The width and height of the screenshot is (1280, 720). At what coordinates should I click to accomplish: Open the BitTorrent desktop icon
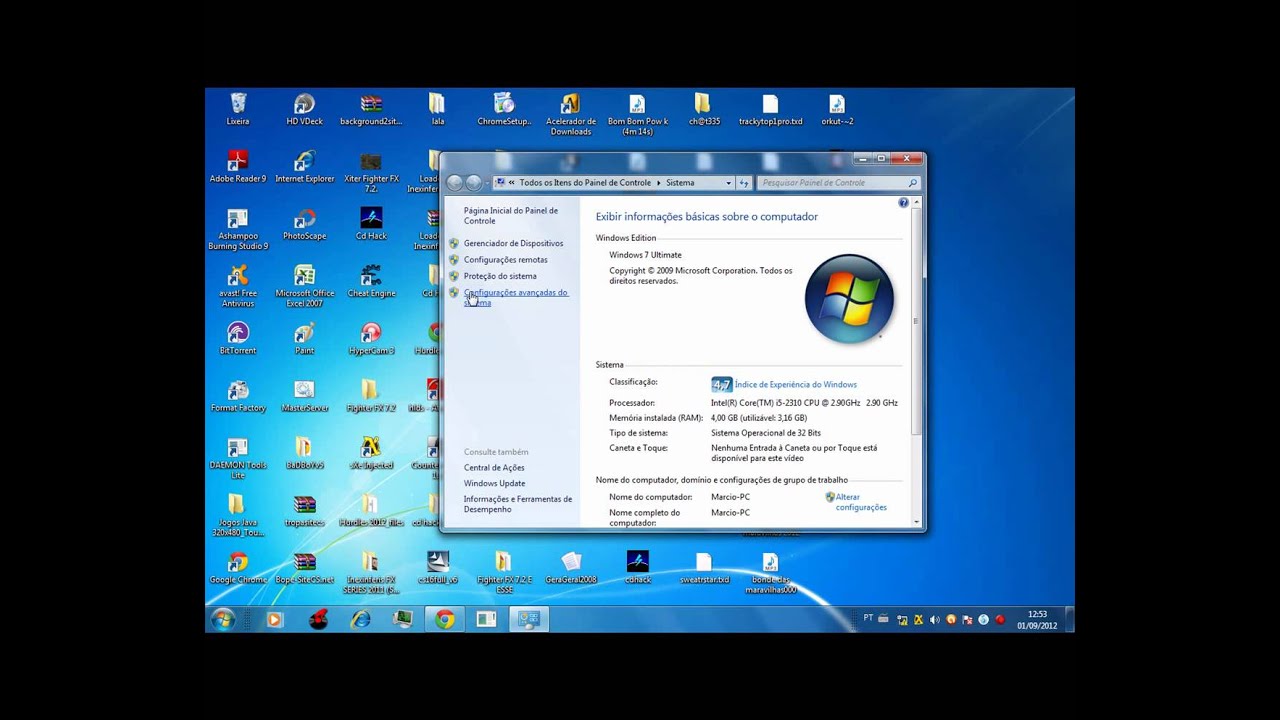coord(238,339)
